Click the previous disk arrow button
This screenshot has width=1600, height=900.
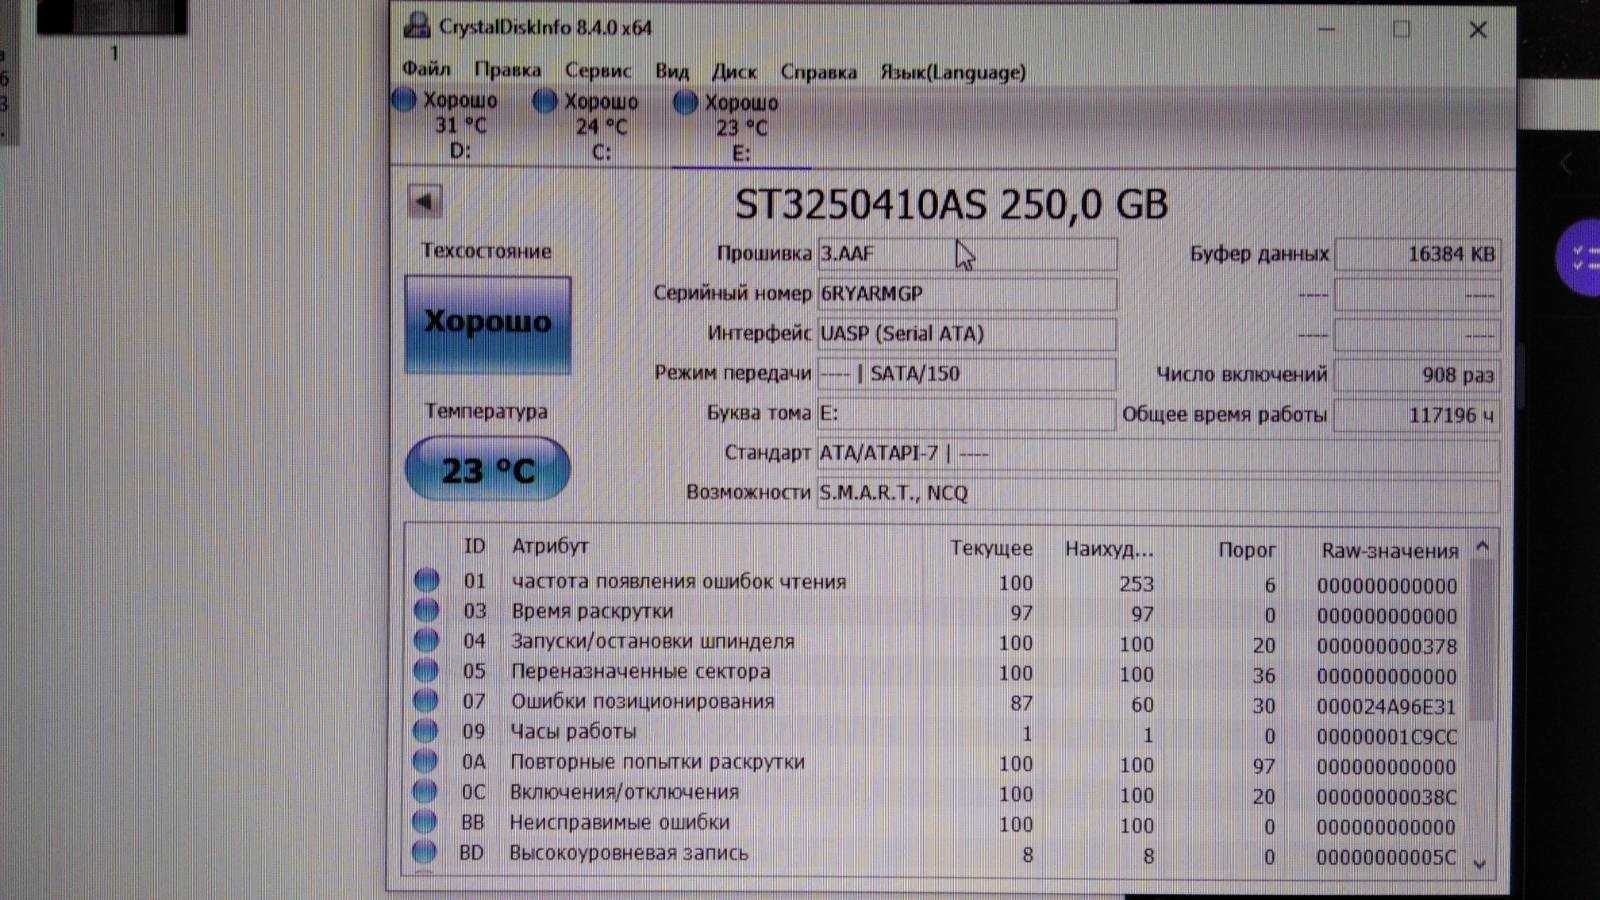[x=425, y=202]
